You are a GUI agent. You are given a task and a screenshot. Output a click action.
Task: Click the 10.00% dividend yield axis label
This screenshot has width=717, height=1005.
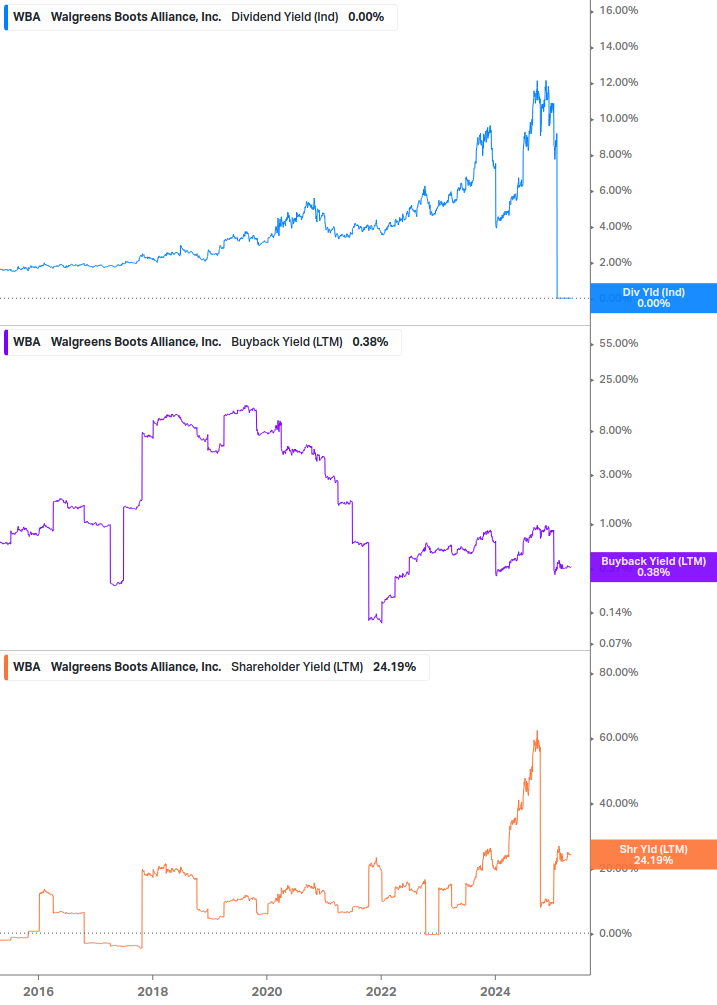pyautogui.click(x=618, y=118)
